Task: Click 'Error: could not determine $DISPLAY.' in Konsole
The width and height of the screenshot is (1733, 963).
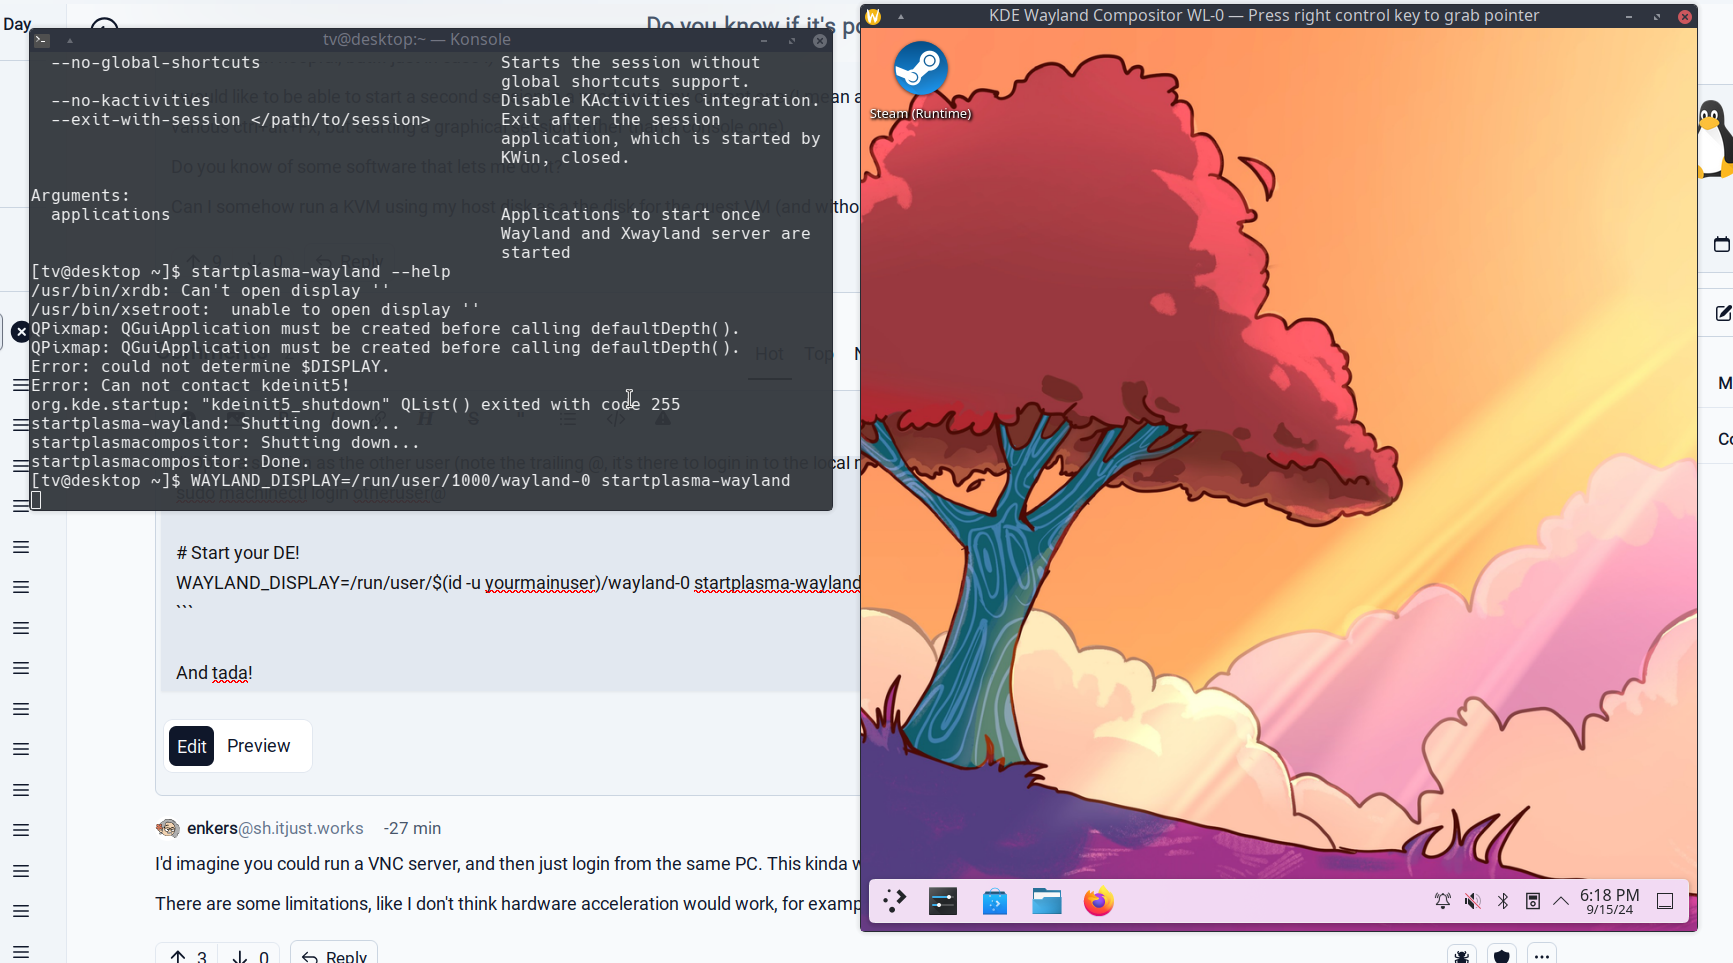Action: pos(210,367)
